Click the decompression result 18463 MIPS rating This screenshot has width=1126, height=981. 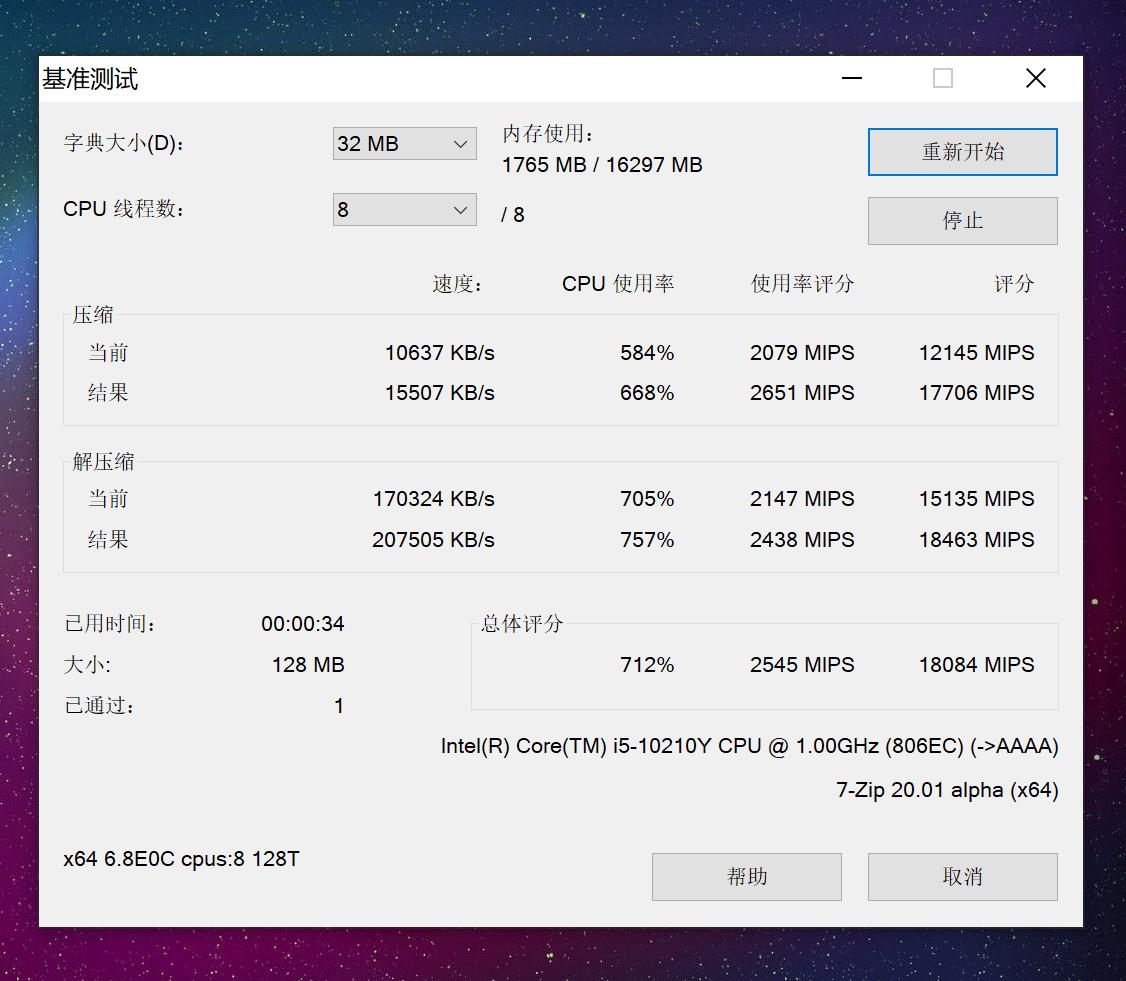pyautogui.click(x=976, y=540)
